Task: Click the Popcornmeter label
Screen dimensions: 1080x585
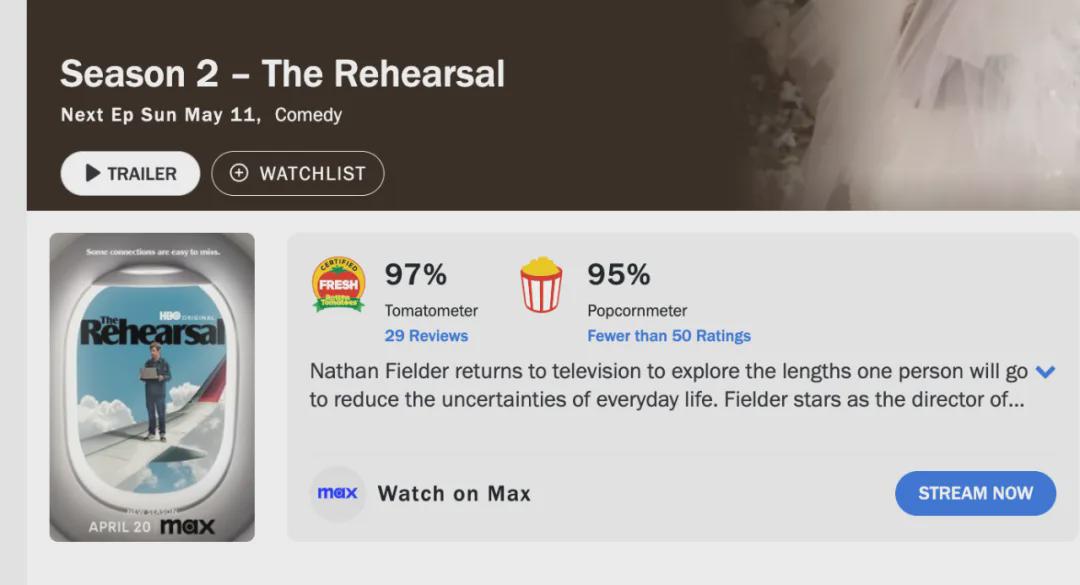Action: click(x=637, y=311)
